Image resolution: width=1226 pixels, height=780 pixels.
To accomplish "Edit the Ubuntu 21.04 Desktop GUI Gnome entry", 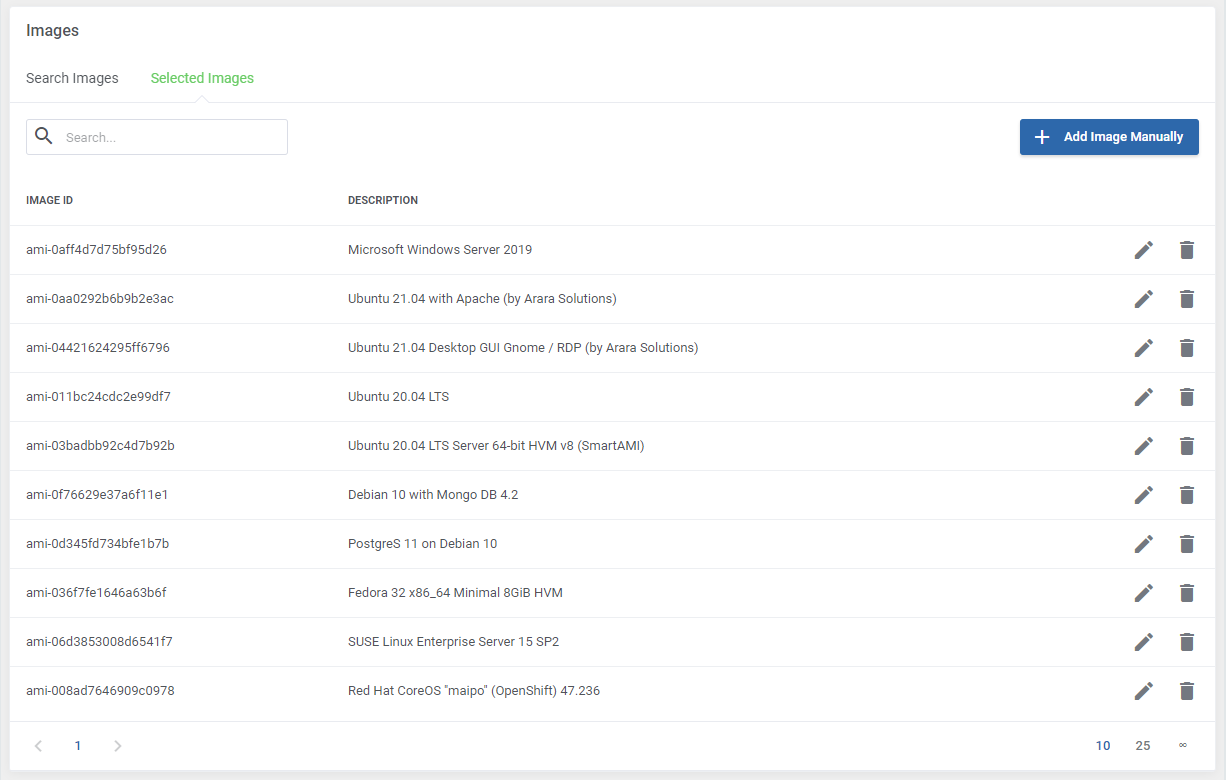I will 1144,347.
